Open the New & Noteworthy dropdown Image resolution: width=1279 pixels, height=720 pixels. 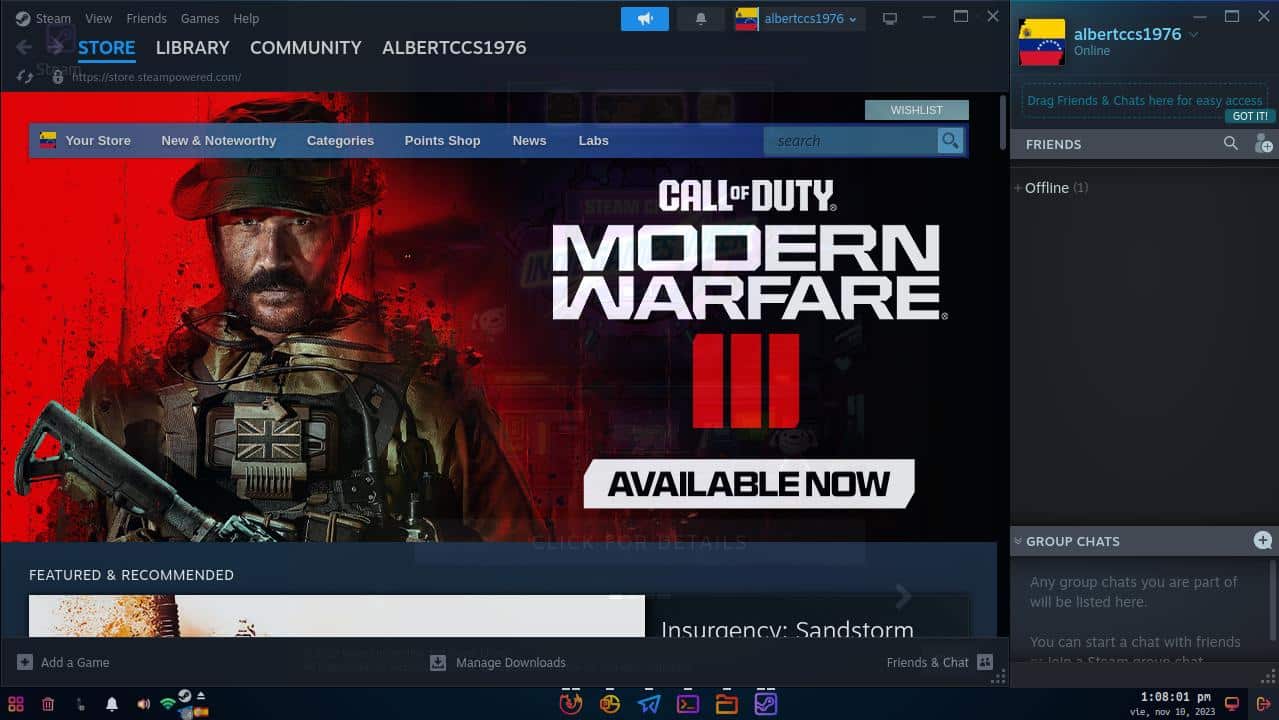(x=219, y=141)
